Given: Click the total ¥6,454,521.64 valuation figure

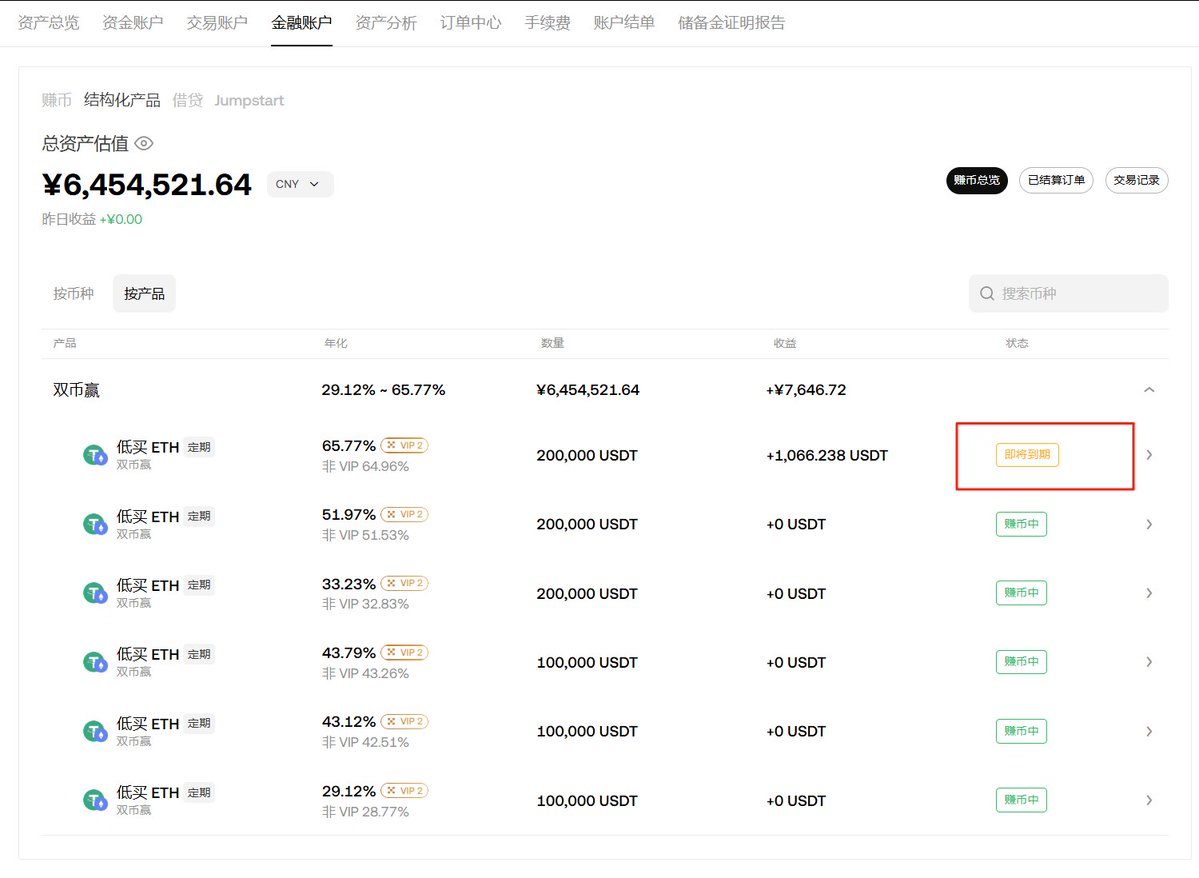Looking at the screenshot, I should [x=147, y=185].
